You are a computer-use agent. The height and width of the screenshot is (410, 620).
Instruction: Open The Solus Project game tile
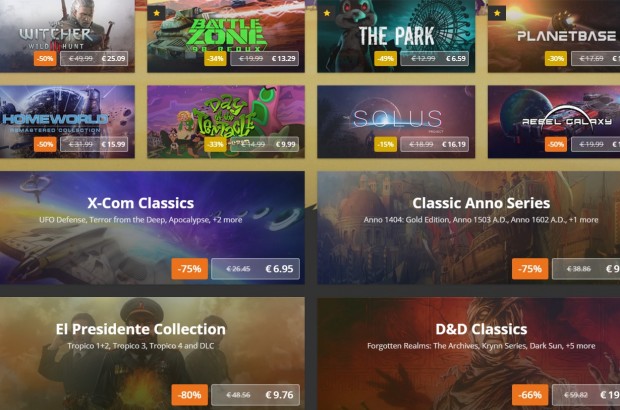click(x=396, y=122)
